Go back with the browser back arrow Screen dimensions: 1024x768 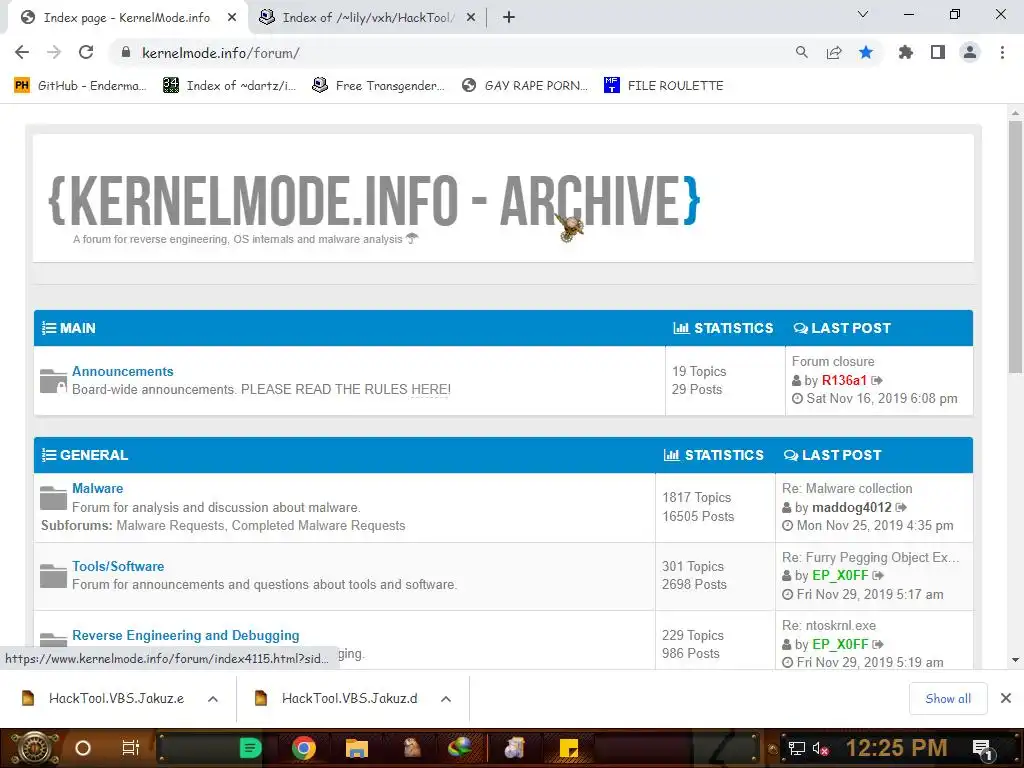[x=22, y=52]
